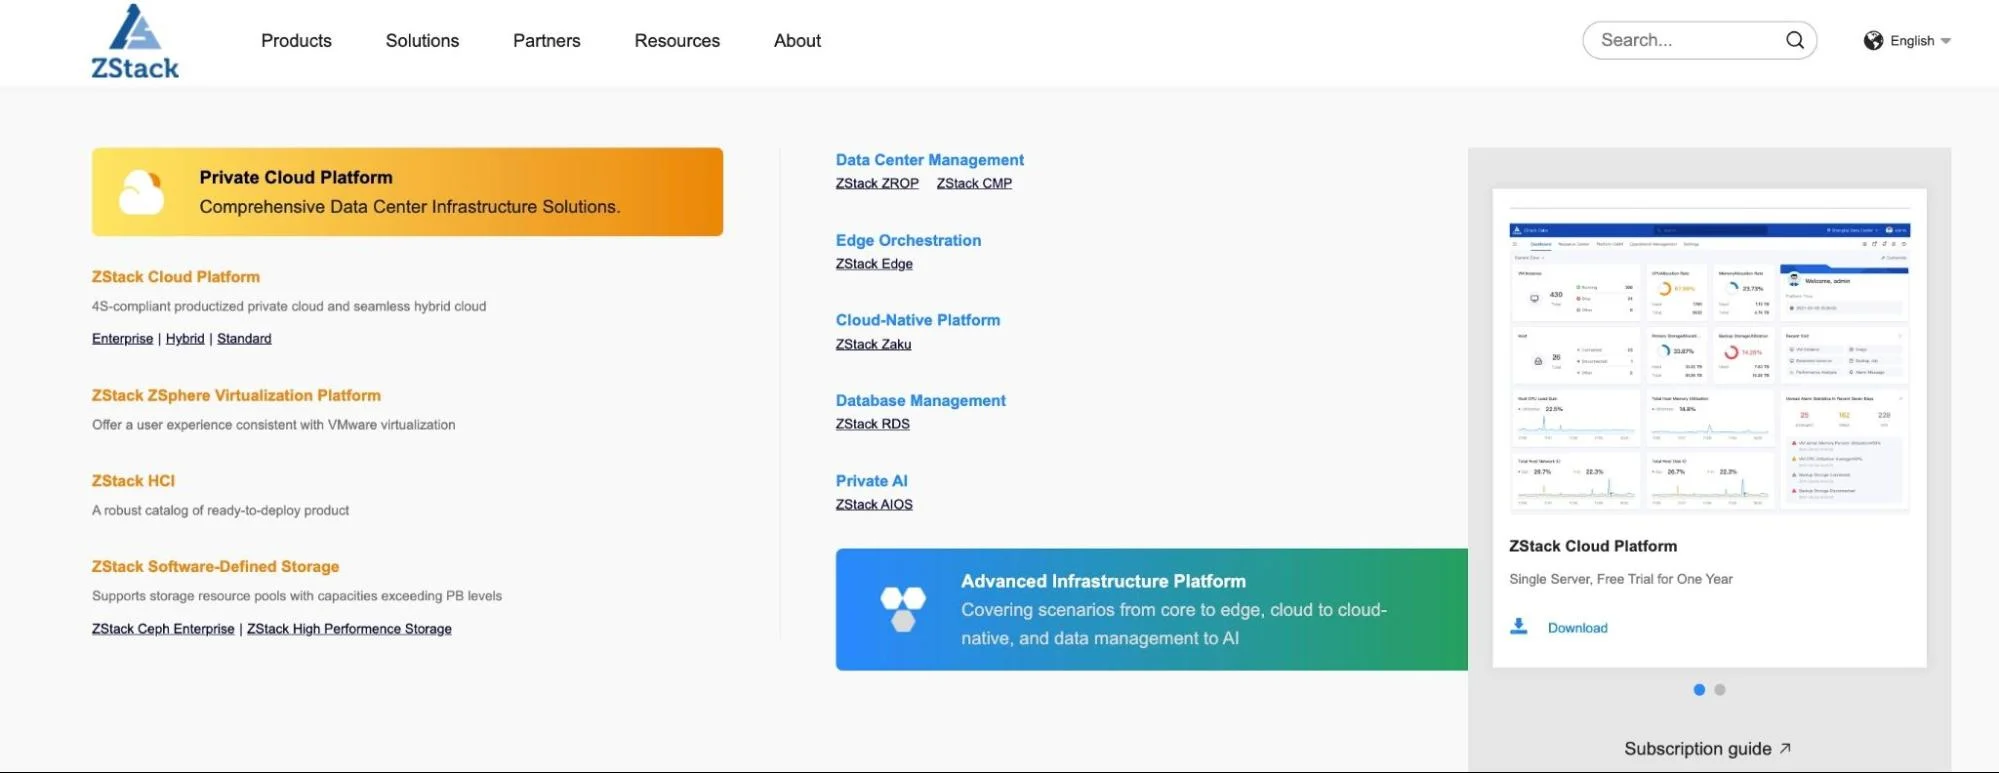Open ZStack Cloud Platform heading link
This screenshot has width=1999, height=773.
pos(176,277)
